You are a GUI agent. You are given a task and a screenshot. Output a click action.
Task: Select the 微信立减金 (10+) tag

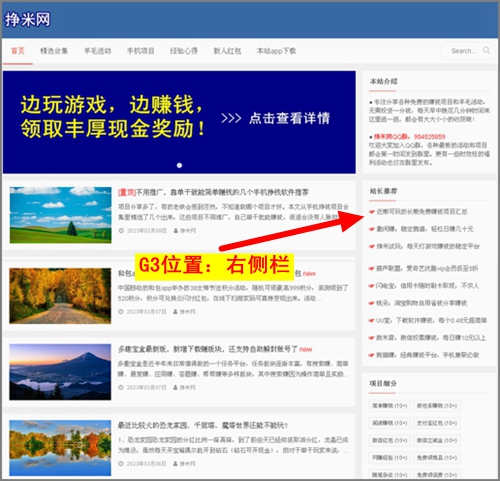pyautogui.click(x=437, y=440)
